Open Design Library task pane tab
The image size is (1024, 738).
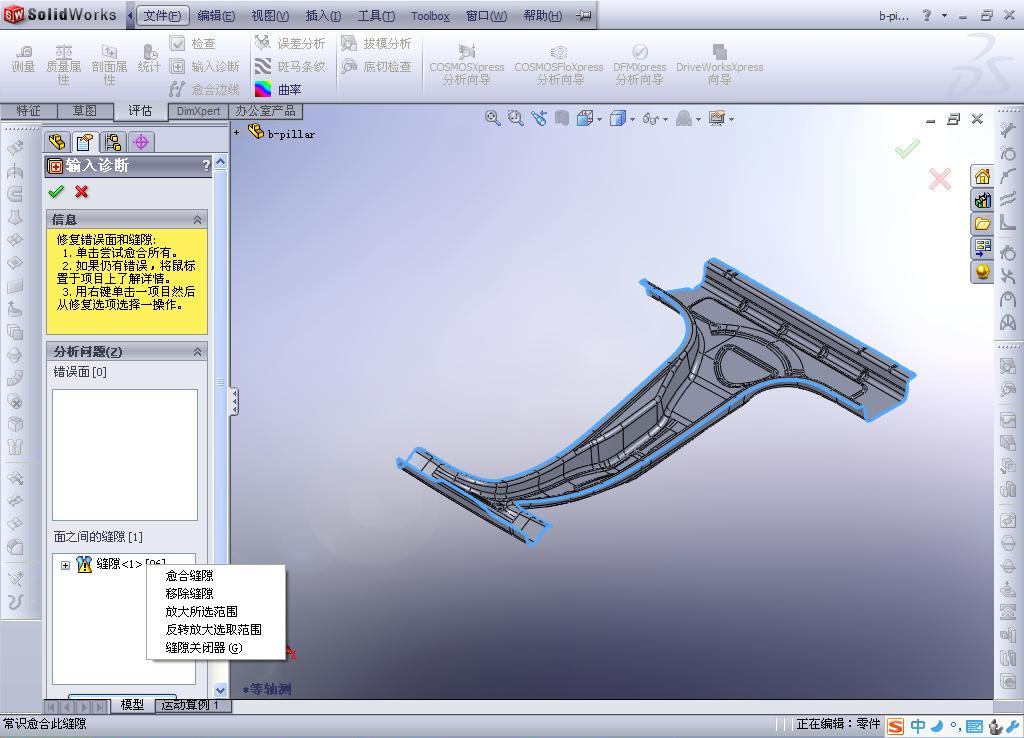point(982,200)
